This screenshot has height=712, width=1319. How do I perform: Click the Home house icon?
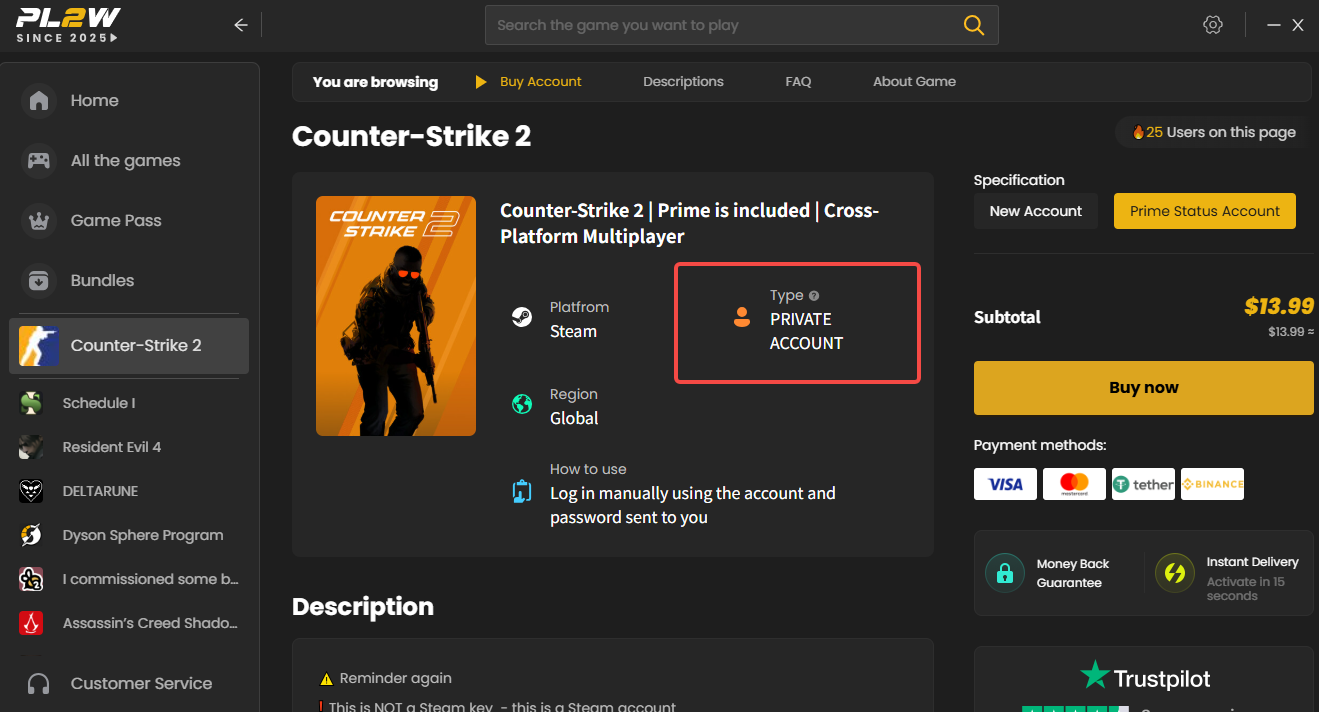39,101
